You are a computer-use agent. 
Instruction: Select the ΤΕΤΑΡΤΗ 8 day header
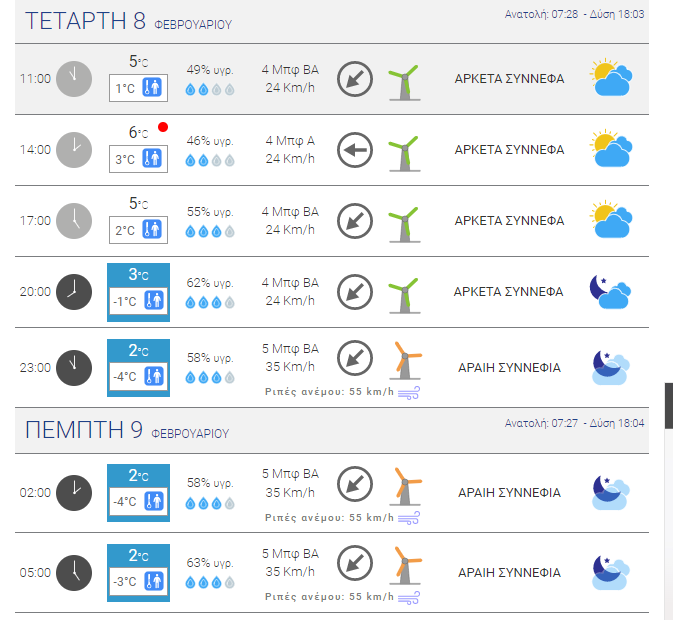point(332,21)
